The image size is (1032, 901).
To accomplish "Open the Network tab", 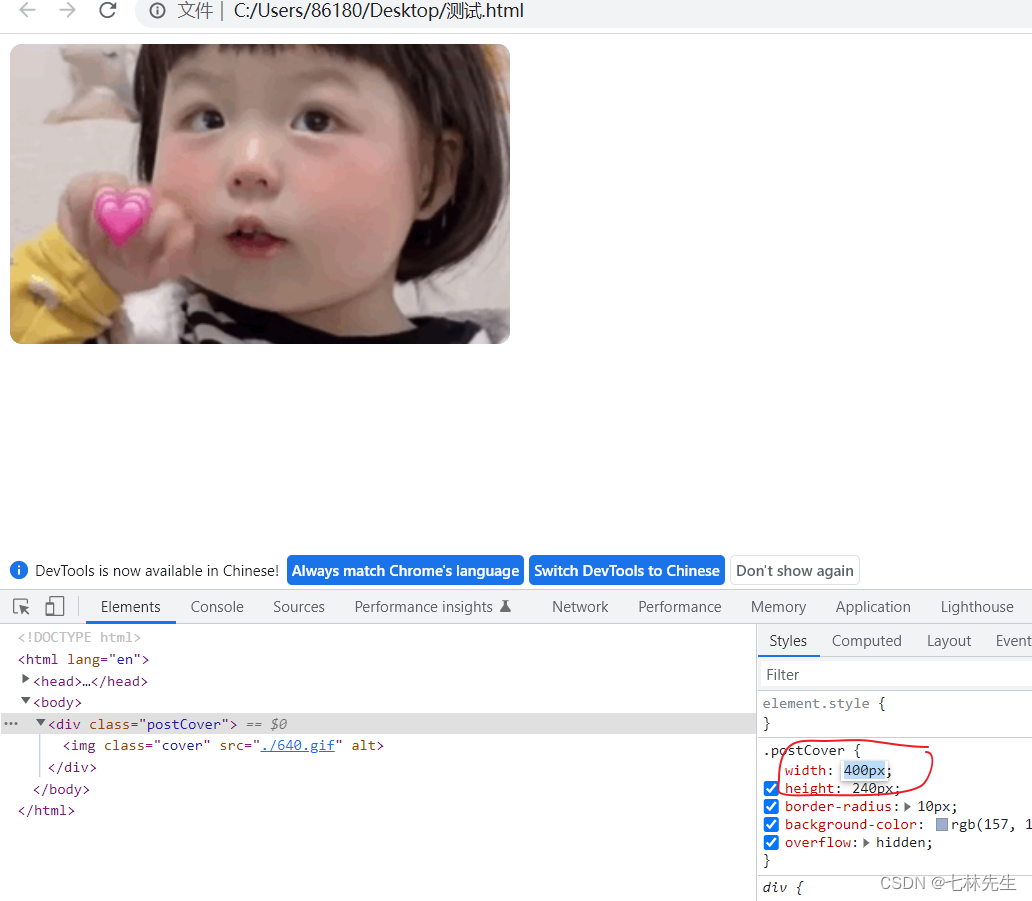I will (580, 607).
